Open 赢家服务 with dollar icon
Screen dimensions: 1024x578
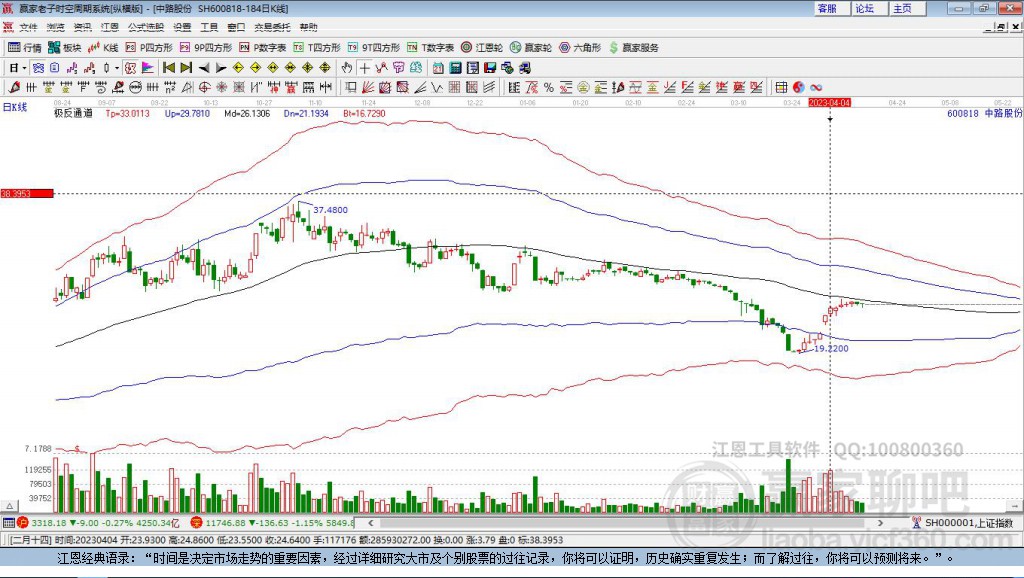634,48
